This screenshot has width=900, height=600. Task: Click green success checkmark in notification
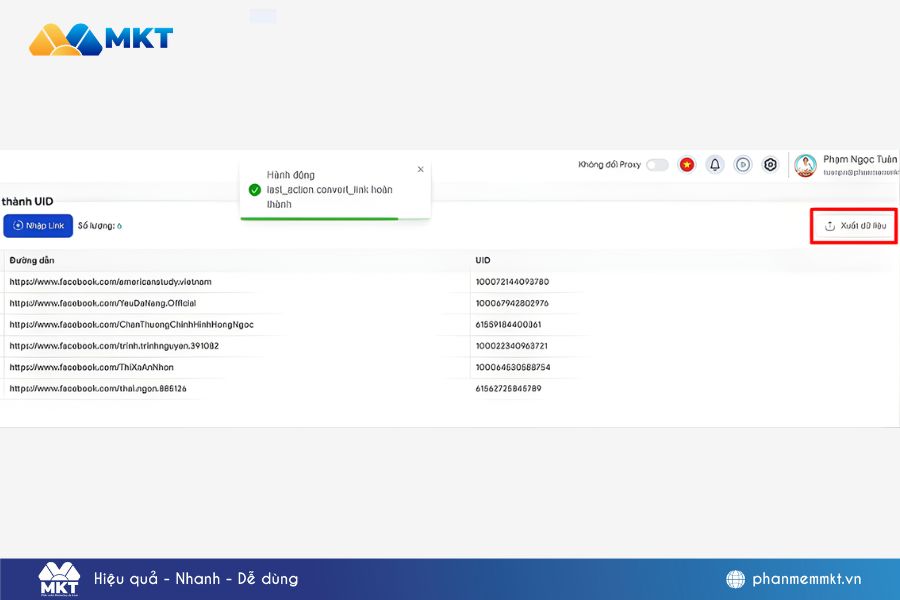(255, 190)
